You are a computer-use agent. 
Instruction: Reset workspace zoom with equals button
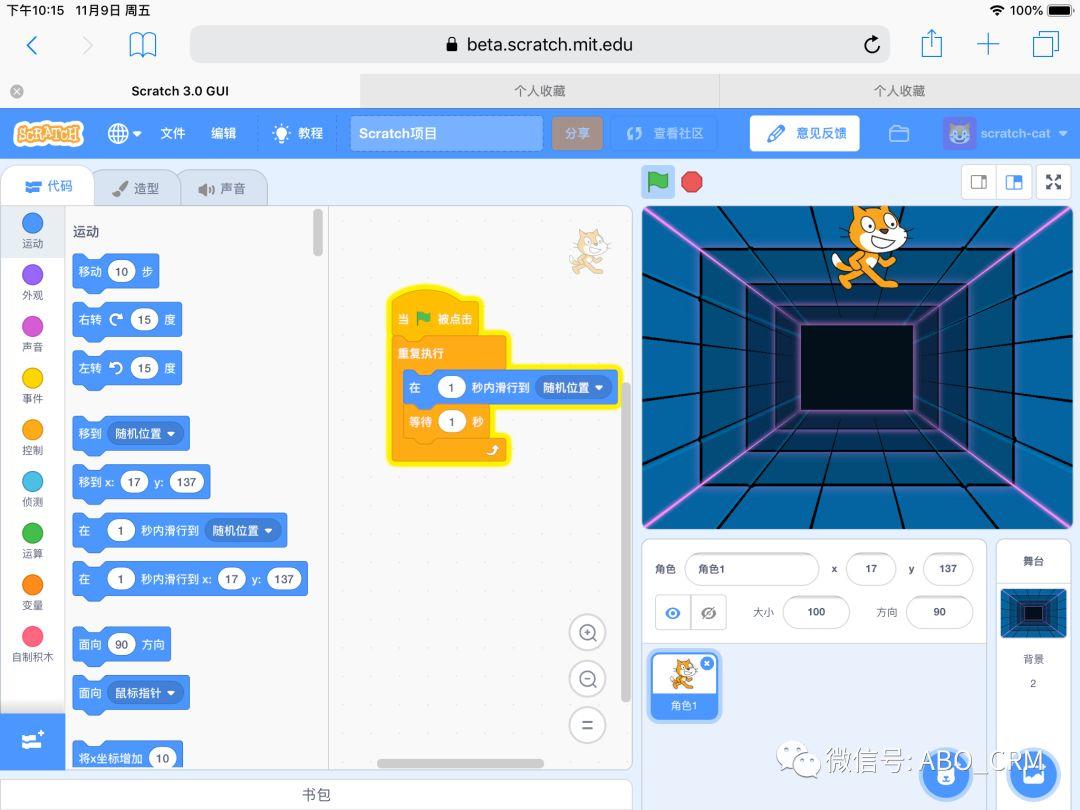[588, 725]
